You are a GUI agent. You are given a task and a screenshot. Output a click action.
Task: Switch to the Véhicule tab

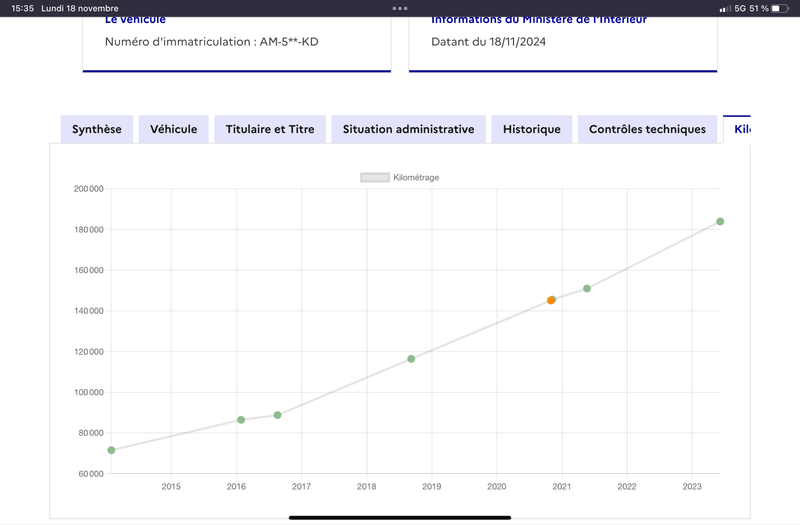click(x=173, y=129)
